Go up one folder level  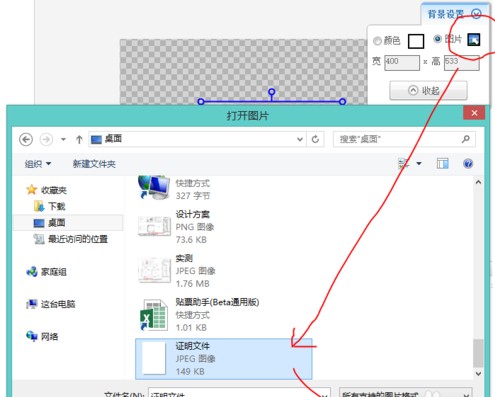[79, 139]
